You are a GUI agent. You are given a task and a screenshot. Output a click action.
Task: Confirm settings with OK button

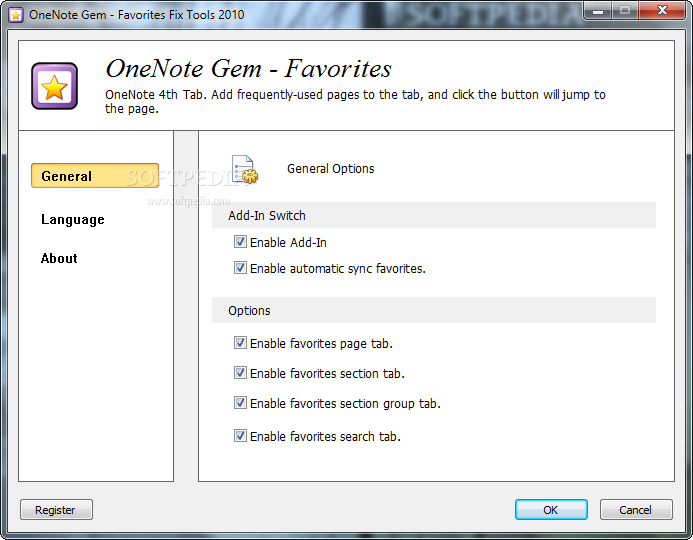point(551,510)
